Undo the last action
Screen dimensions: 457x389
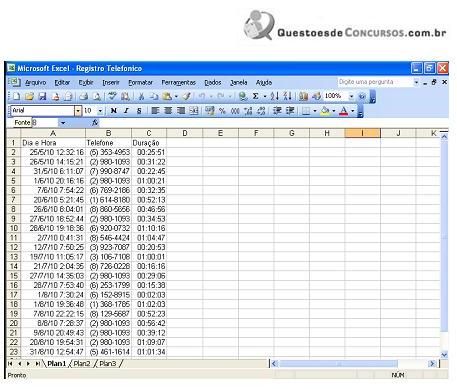pos(202,96)
